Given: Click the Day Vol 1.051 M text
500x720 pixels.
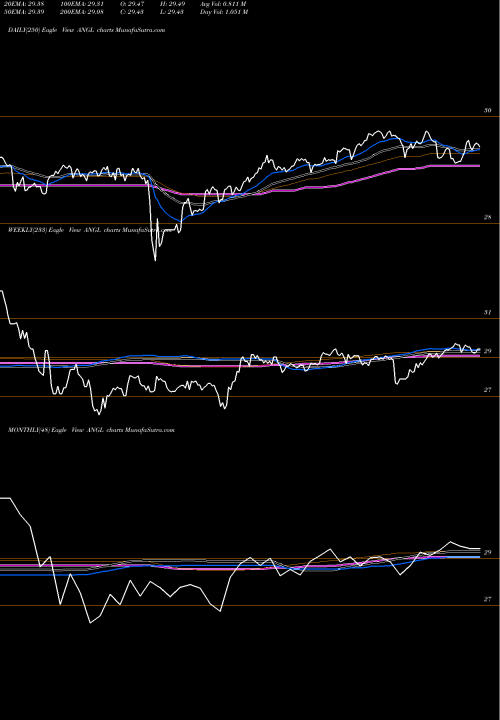Looking at the screenshot, I should coord(224,12).
